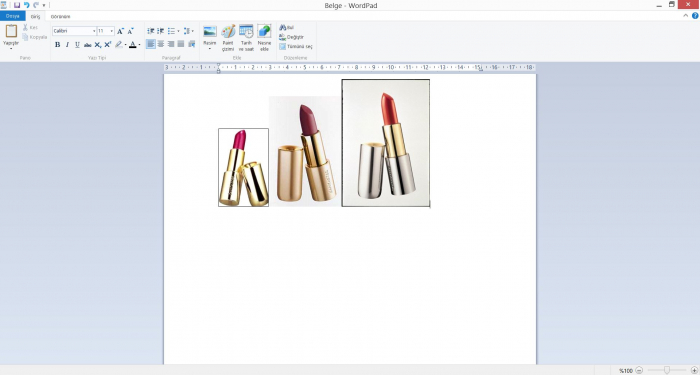
Task: Justify the paragraph text
Action: pos(181,44)
